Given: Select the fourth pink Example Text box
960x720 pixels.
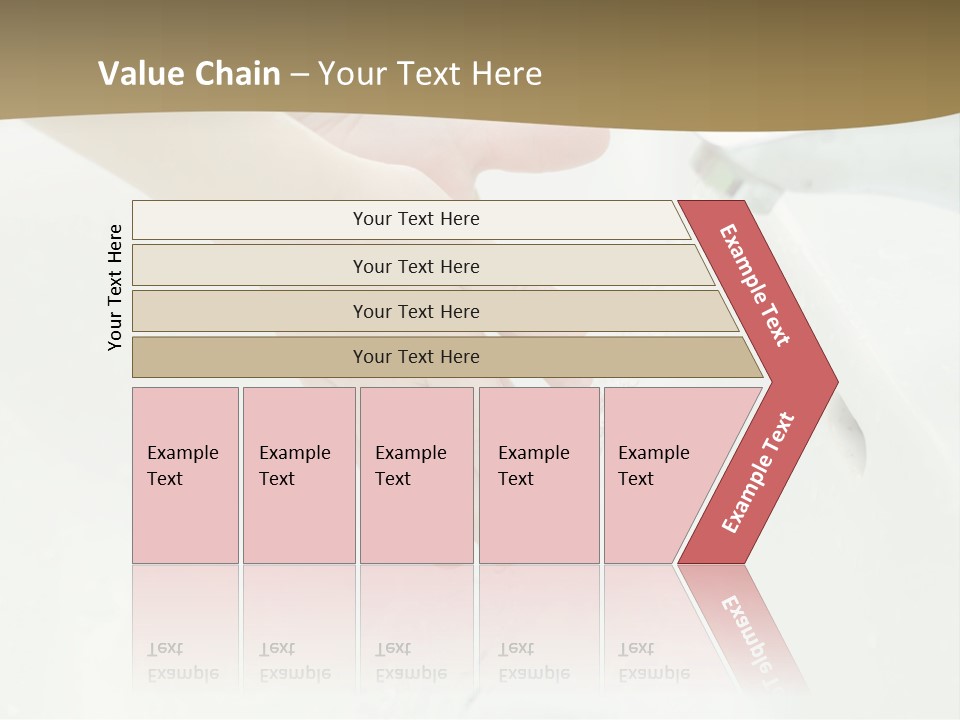Looking at the screenshot, I should (539, 475).
